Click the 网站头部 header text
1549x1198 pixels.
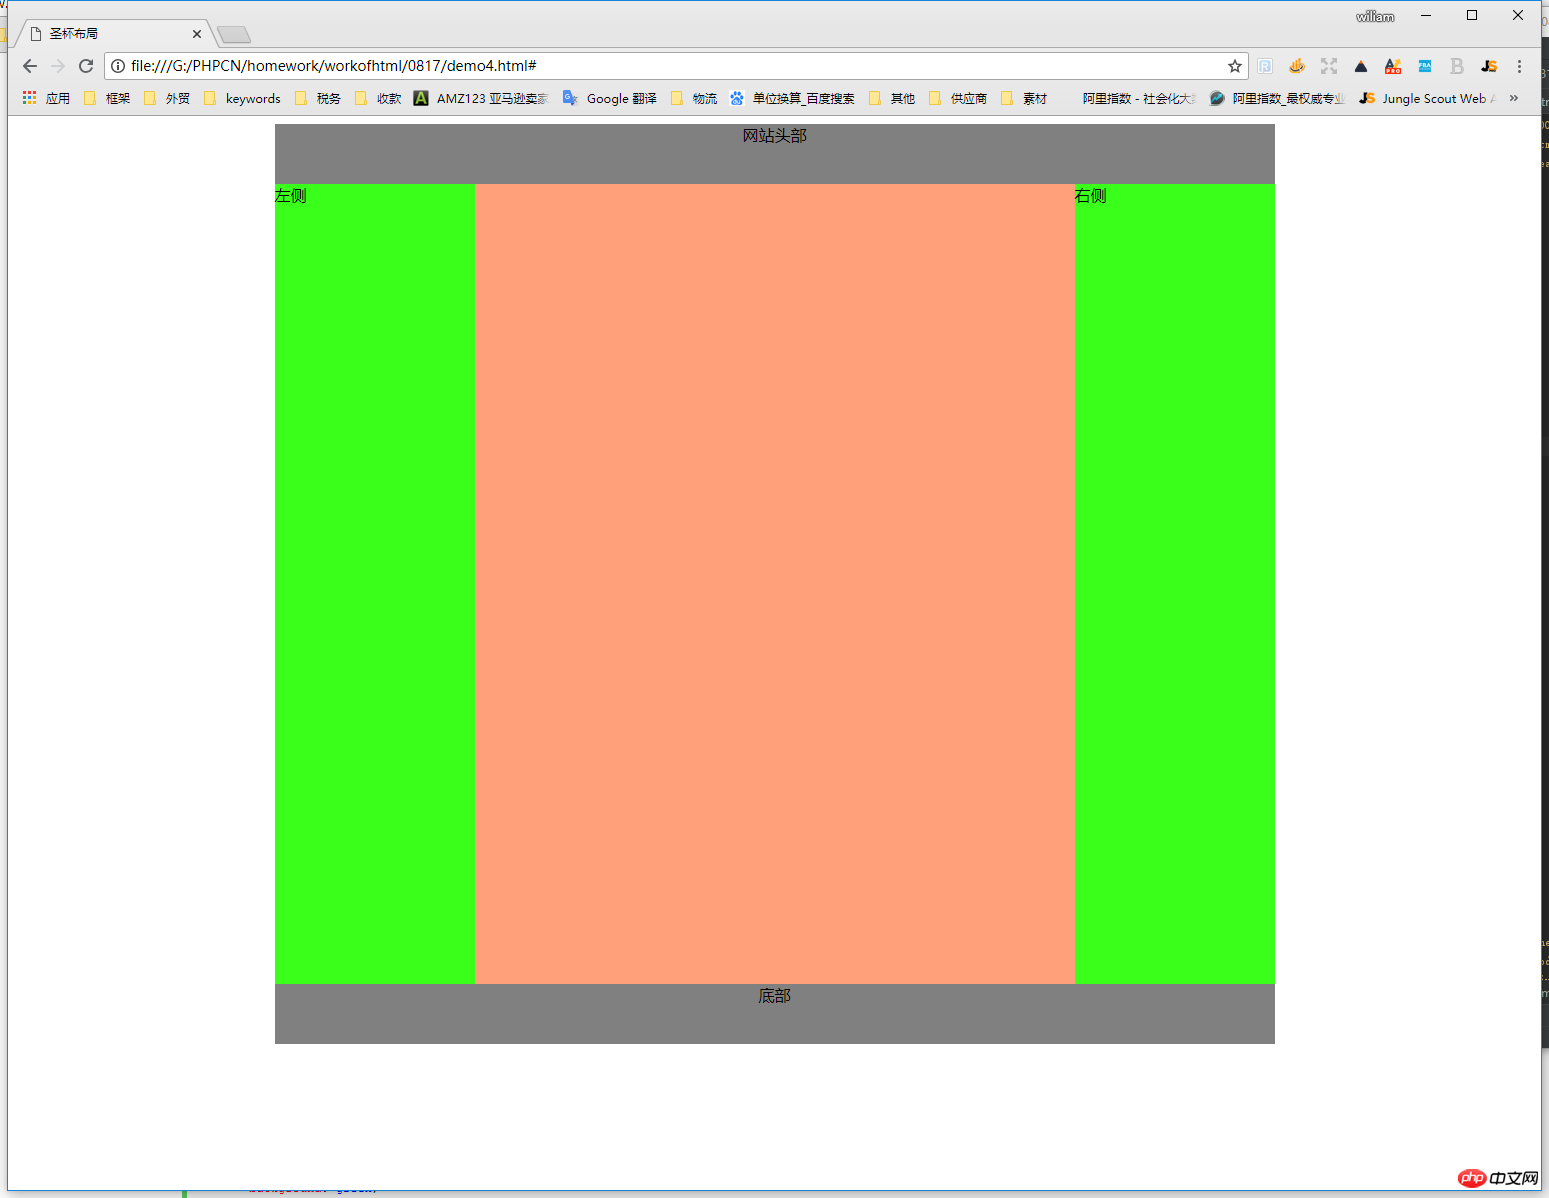tap(775, 136)
